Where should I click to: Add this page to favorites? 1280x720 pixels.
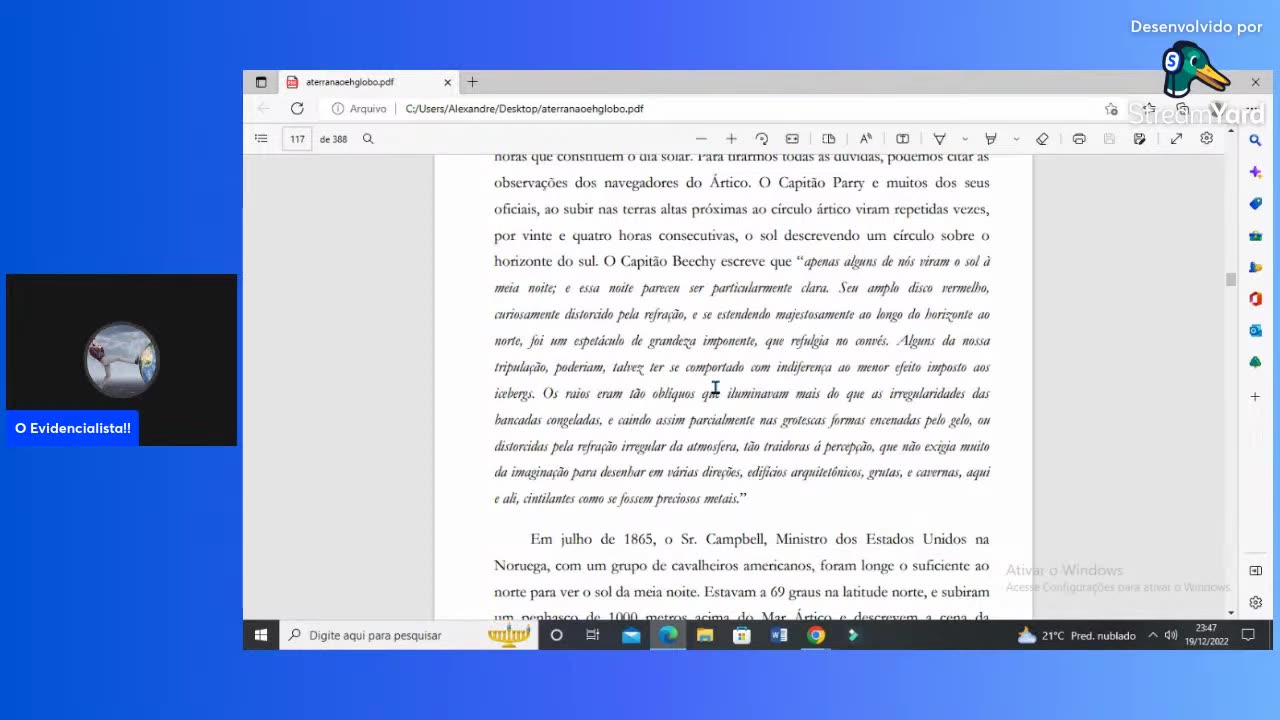[x=1111, y=108]
